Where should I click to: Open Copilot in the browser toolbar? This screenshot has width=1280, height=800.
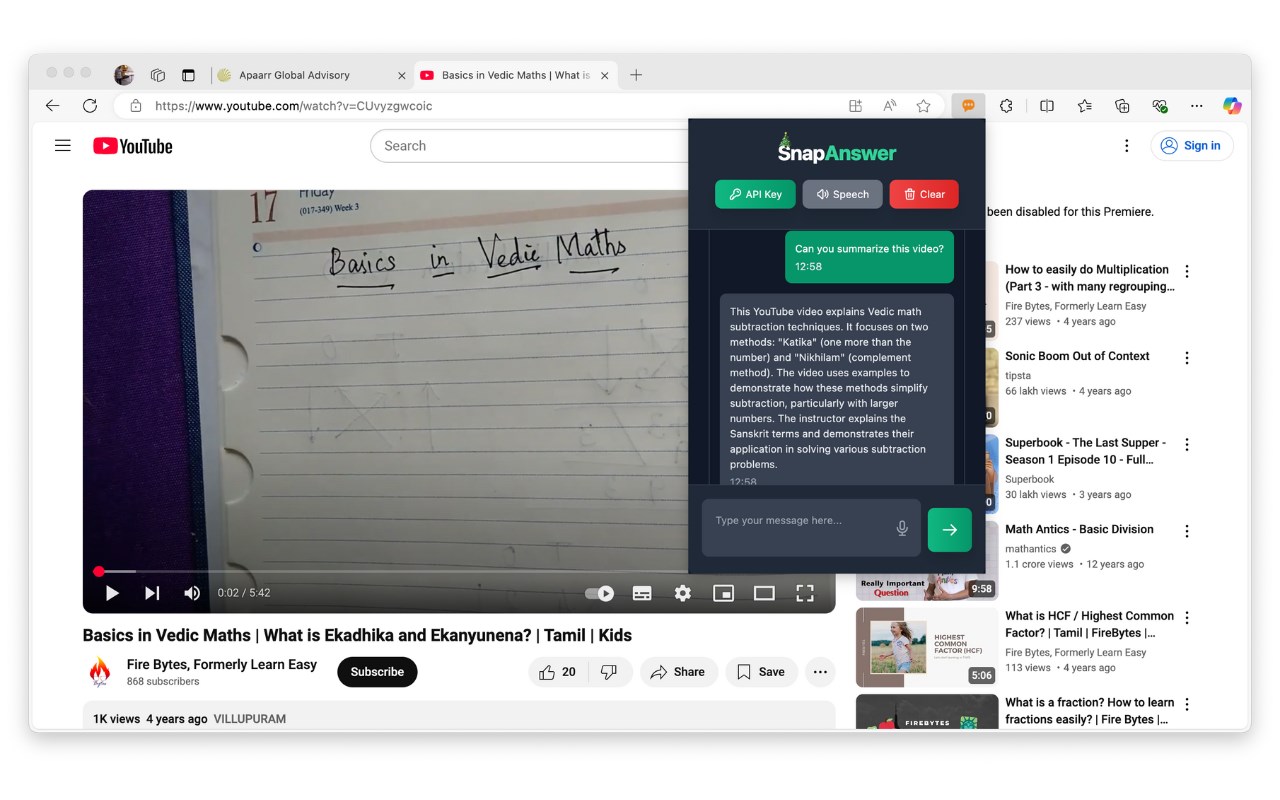1232,105
